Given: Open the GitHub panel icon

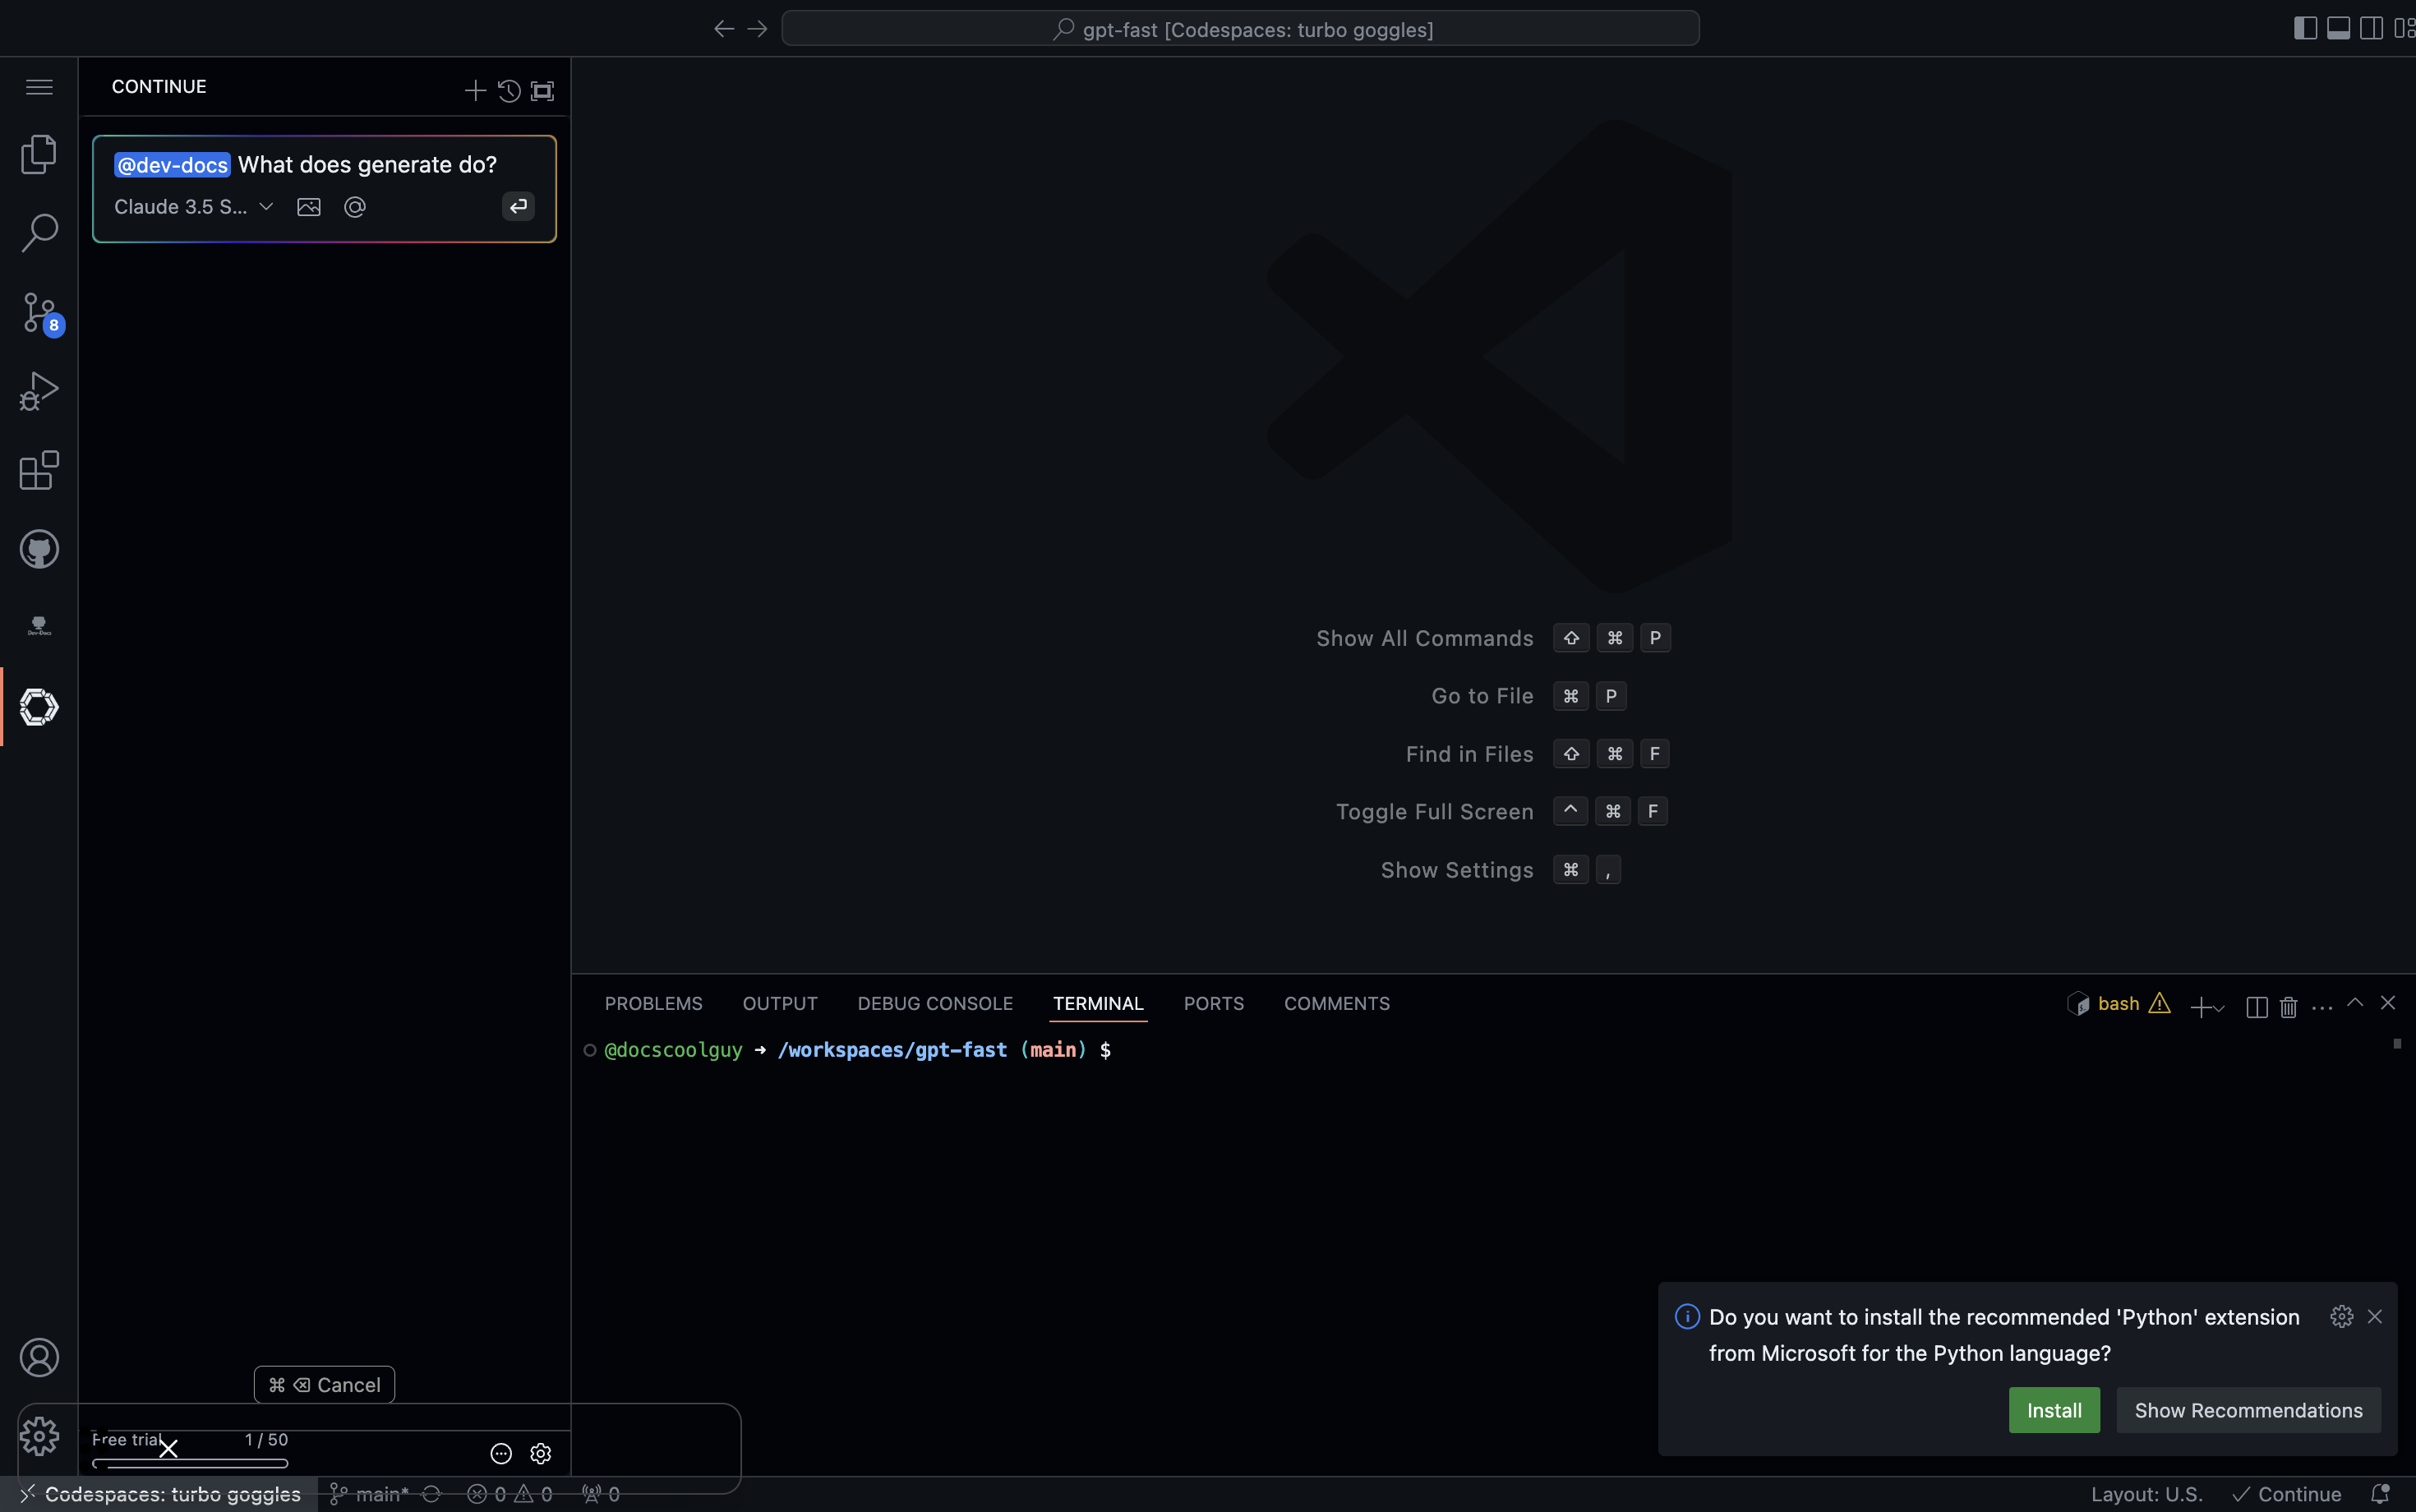Looking at the screenshot, I should [39, 549].
